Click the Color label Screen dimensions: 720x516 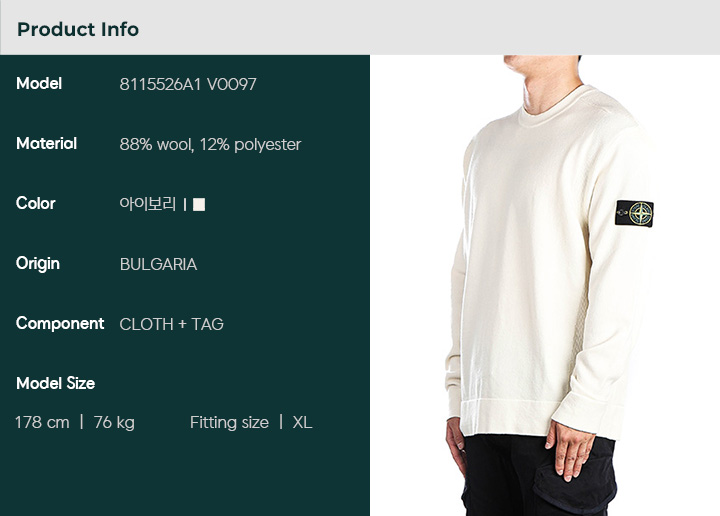pos(36,203)
